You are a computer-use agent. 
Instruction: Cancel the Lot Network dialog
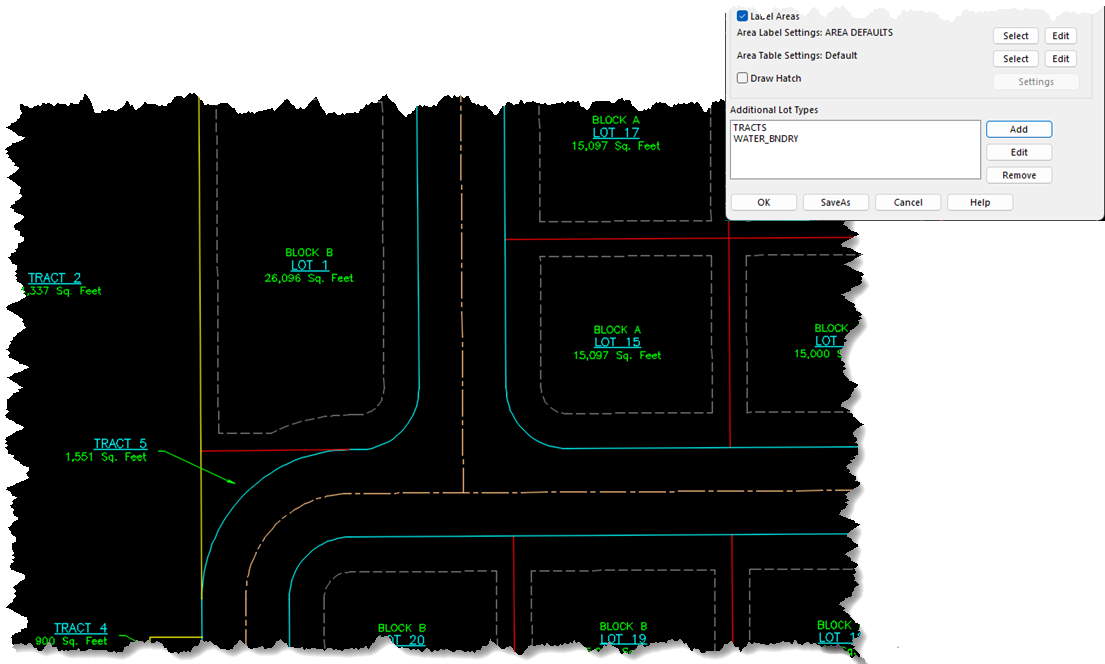coord(907,201)
